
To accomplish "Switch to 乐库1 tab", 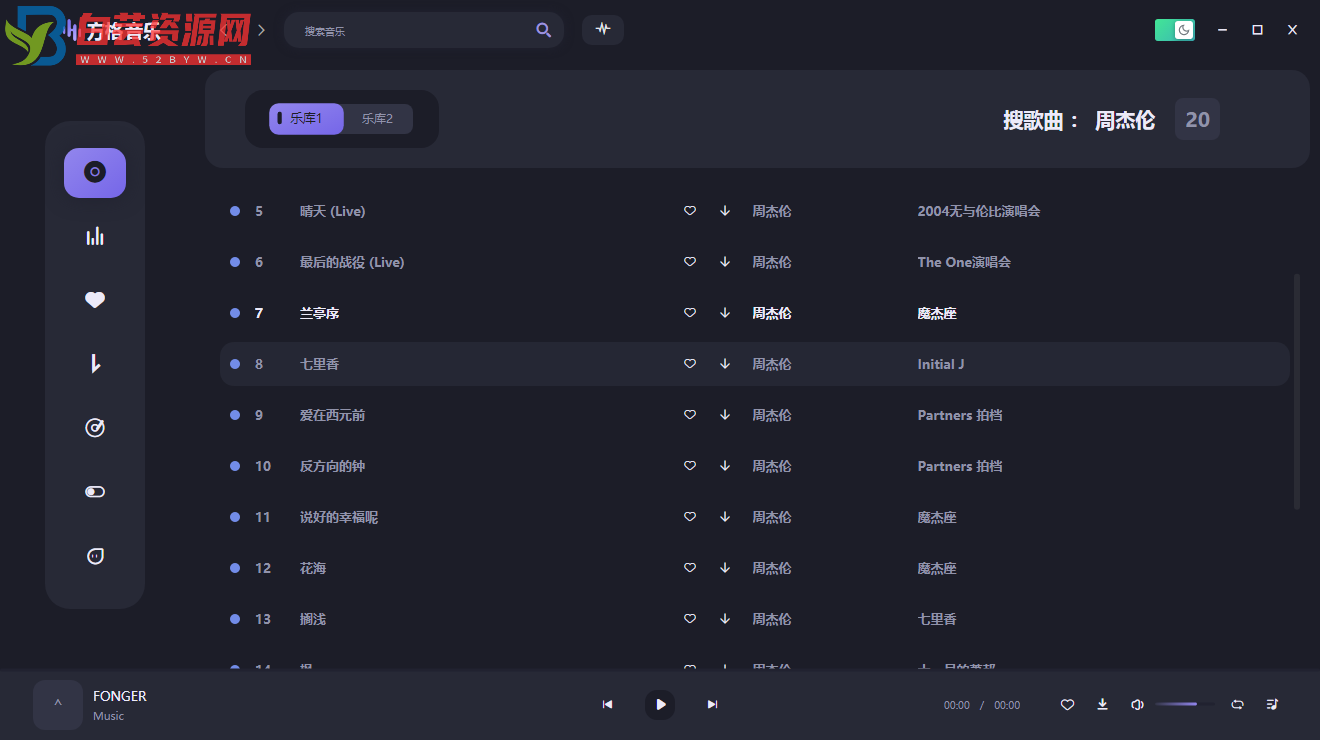I will click(x=306, y=119).
